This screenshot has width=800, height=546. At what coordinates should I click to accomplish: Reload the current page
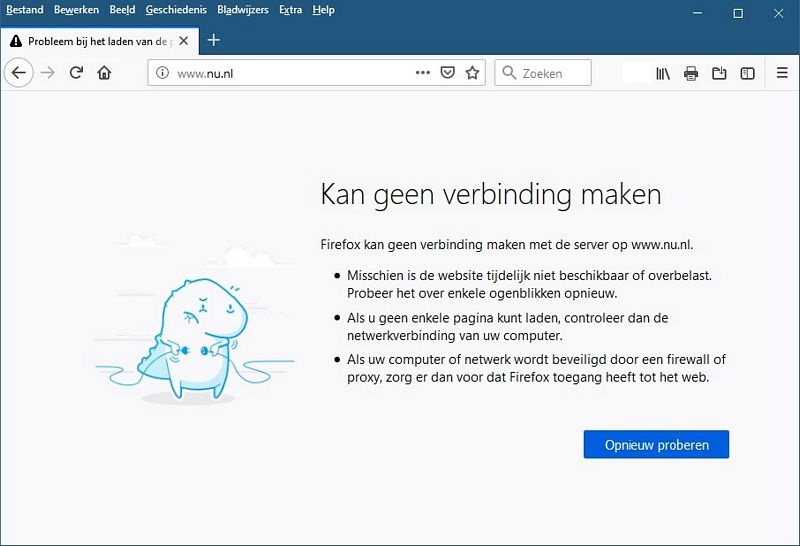77,73
